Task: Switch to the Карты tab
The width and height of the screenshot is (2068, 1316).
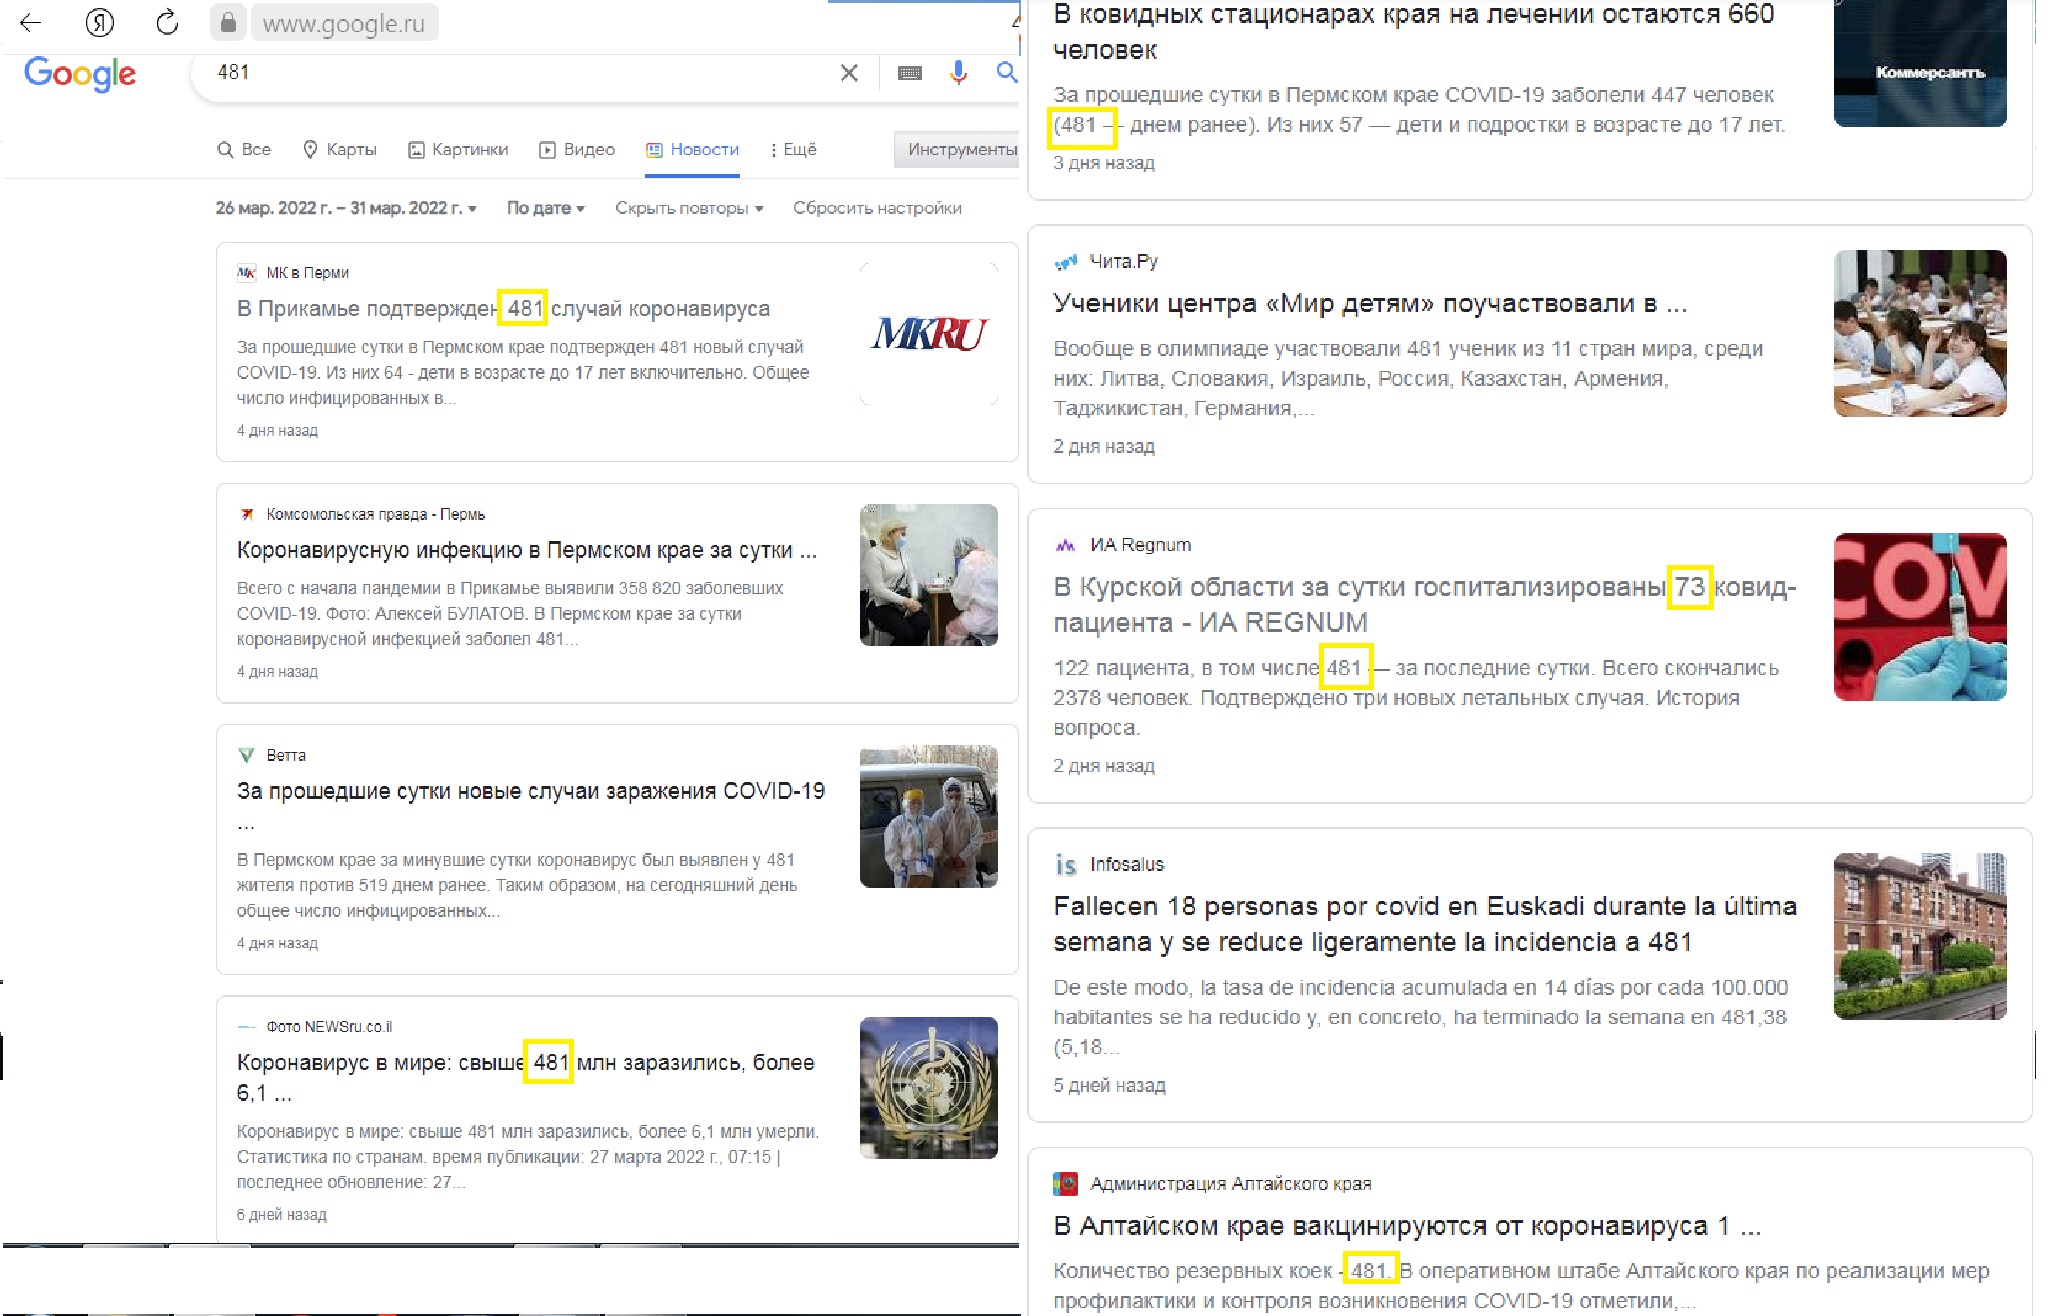Action: coord(340,149)
